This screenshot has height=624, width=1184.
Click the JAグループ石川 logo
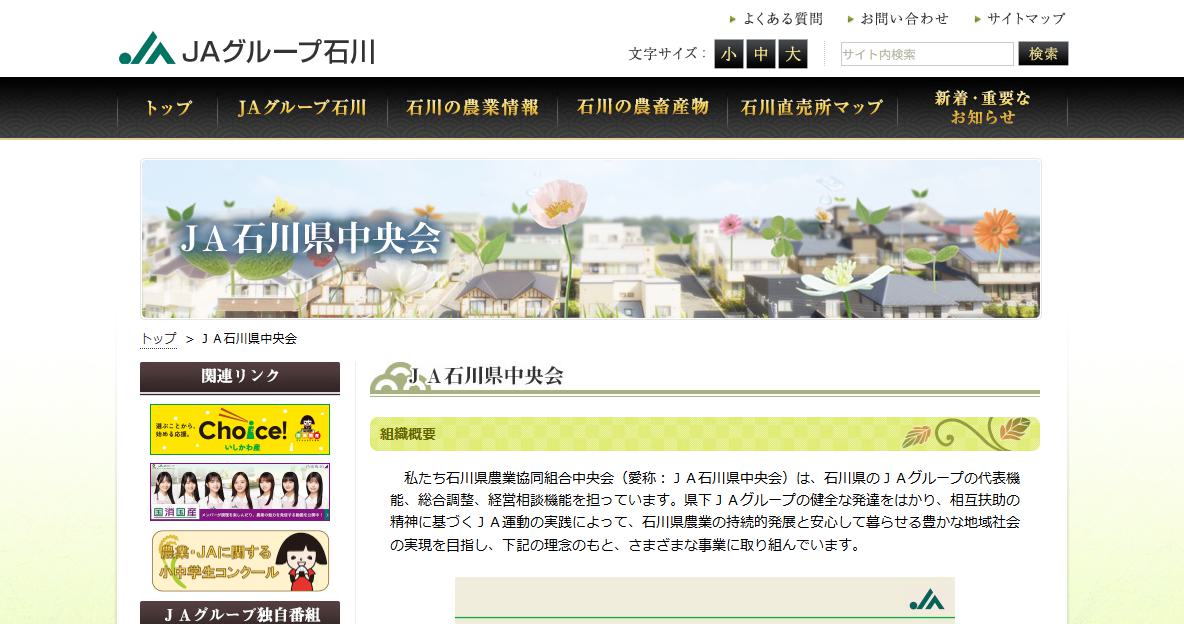(x=247, y=50)
